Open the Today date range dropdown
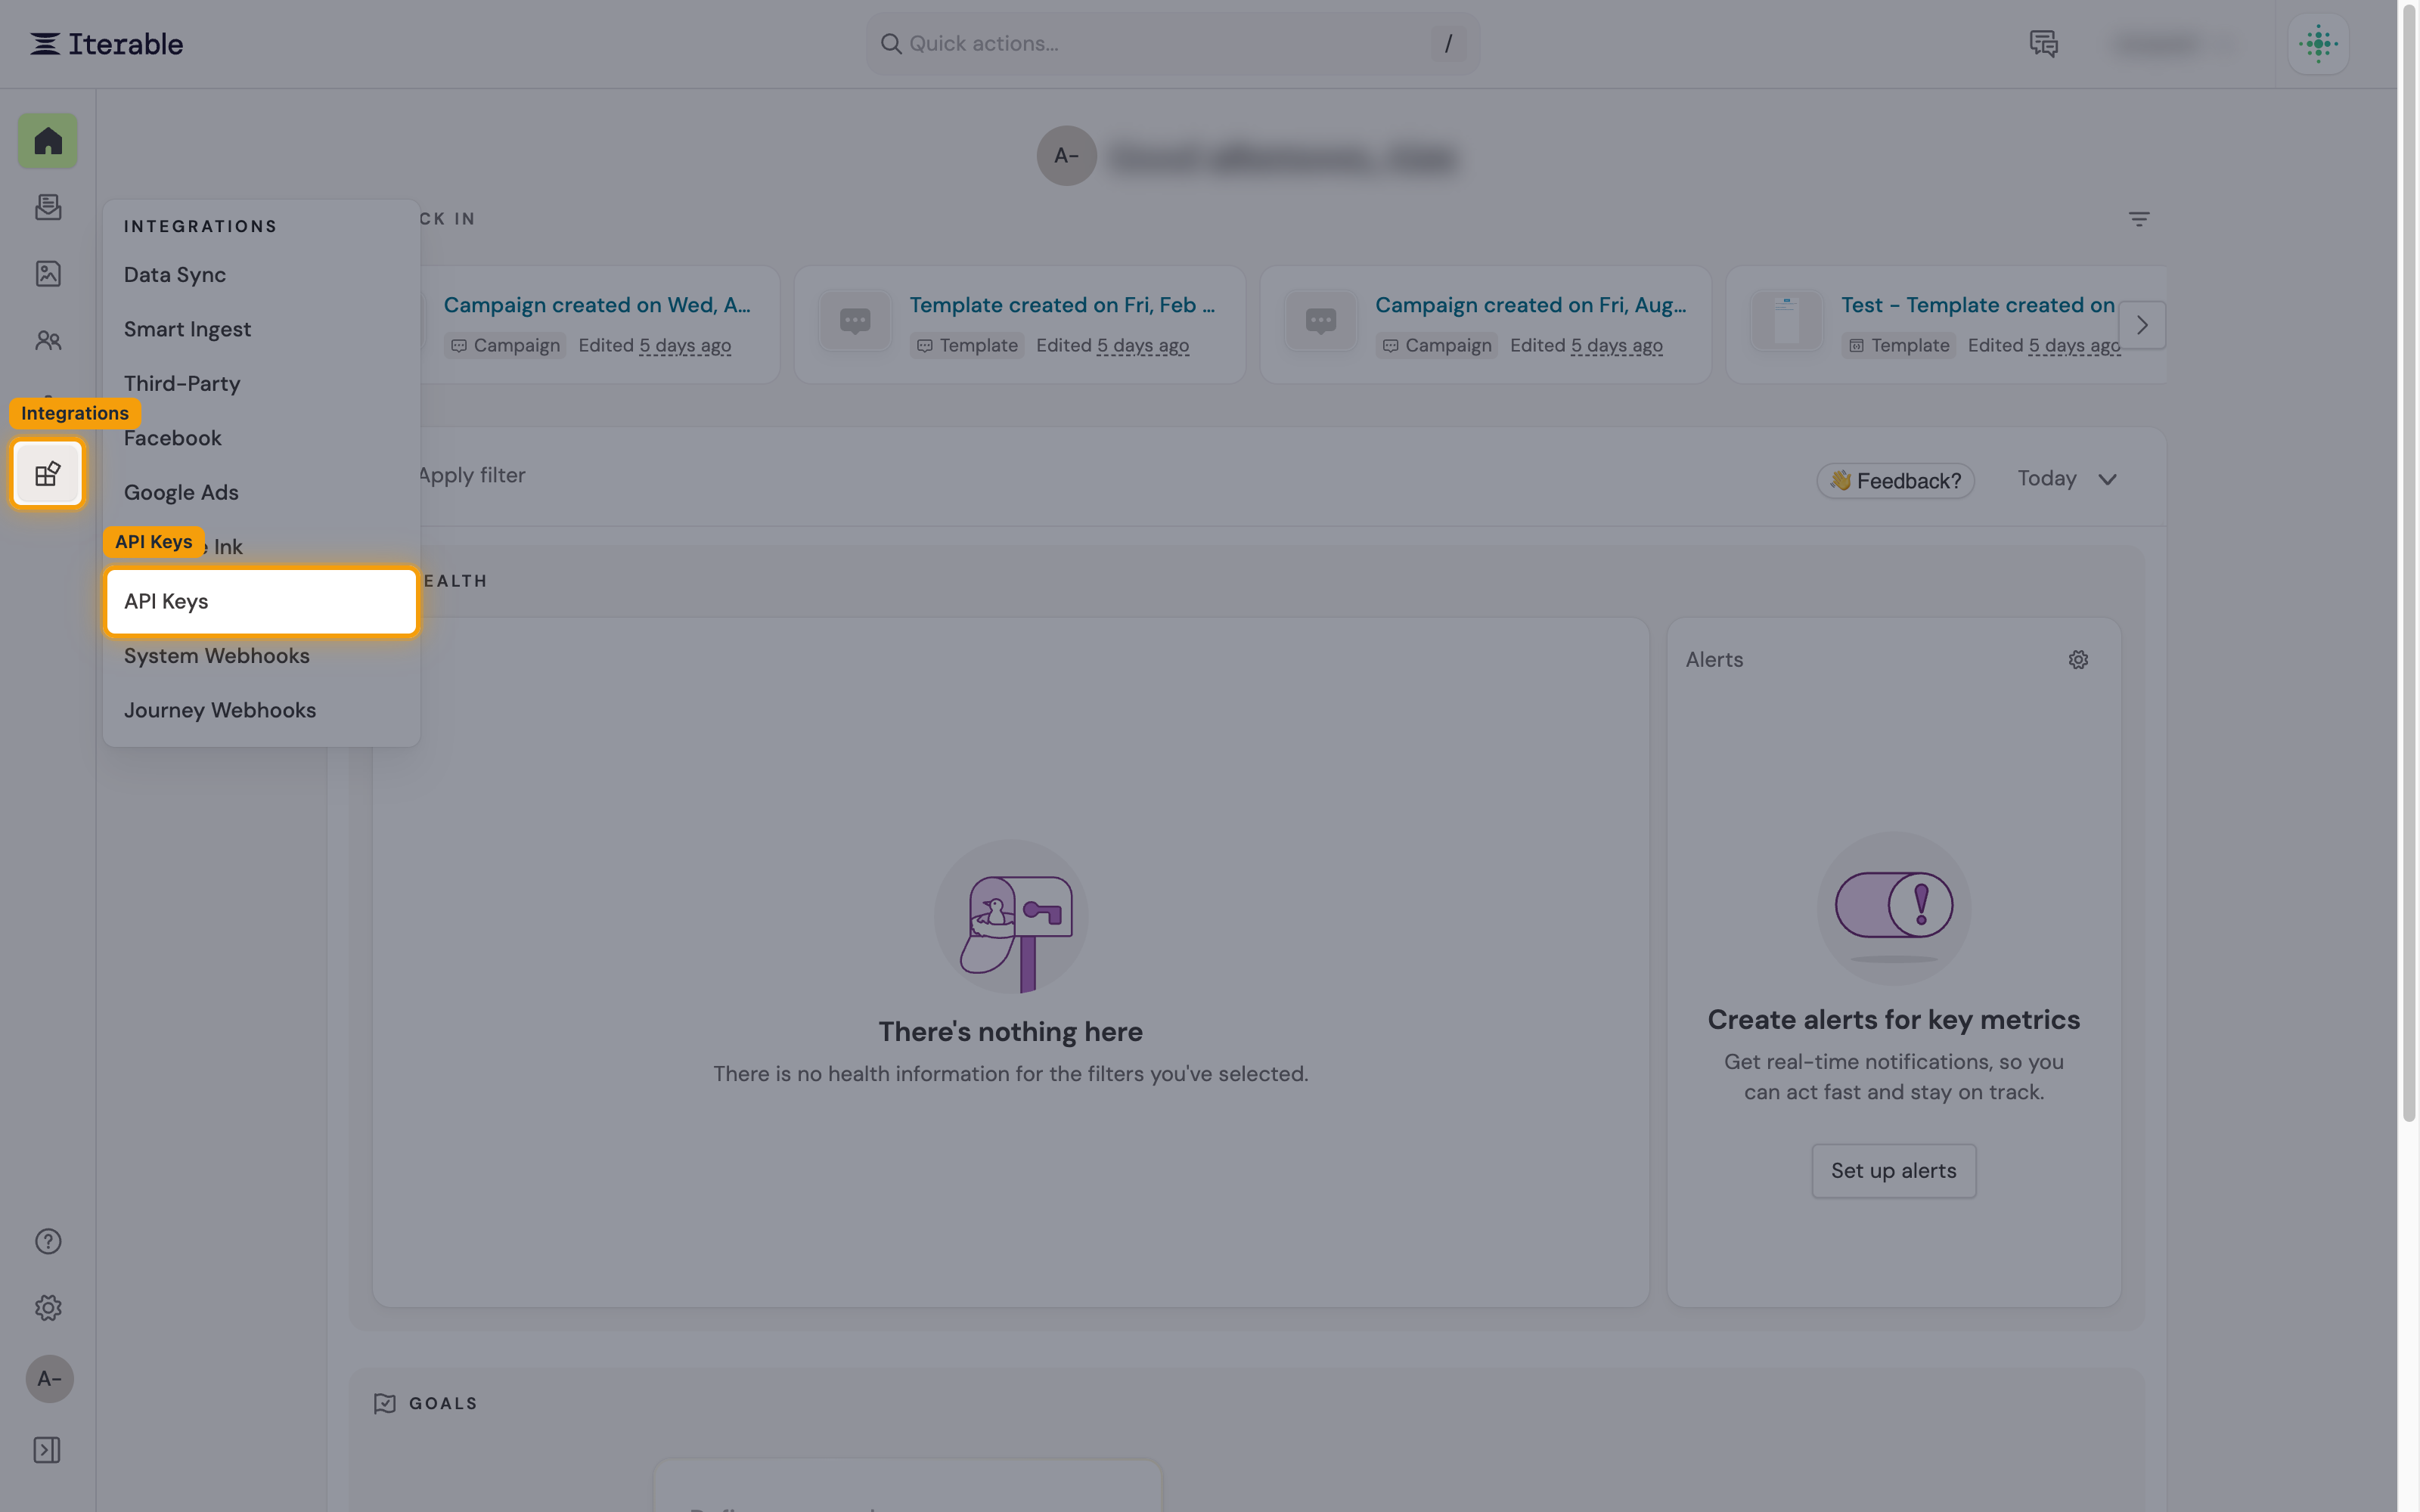Viewport: 2420px width, 1512px height. click(2067, 479)
